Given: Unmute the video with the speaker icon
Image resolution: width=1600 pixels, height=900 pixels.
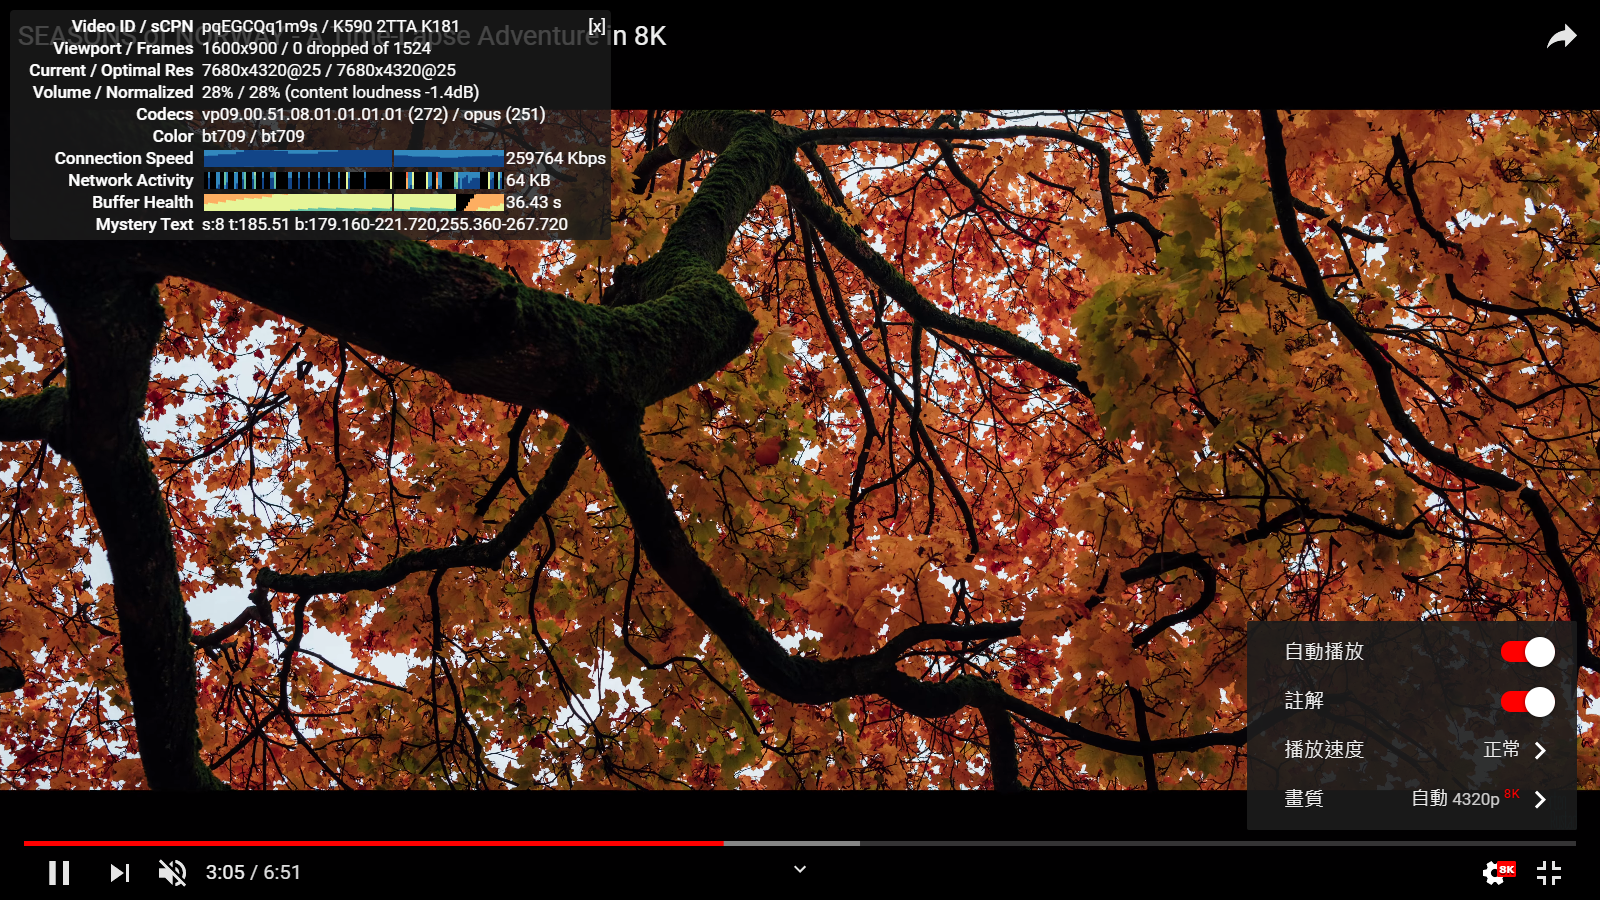Looking at the screenshot, I should (x=172, y=873).
